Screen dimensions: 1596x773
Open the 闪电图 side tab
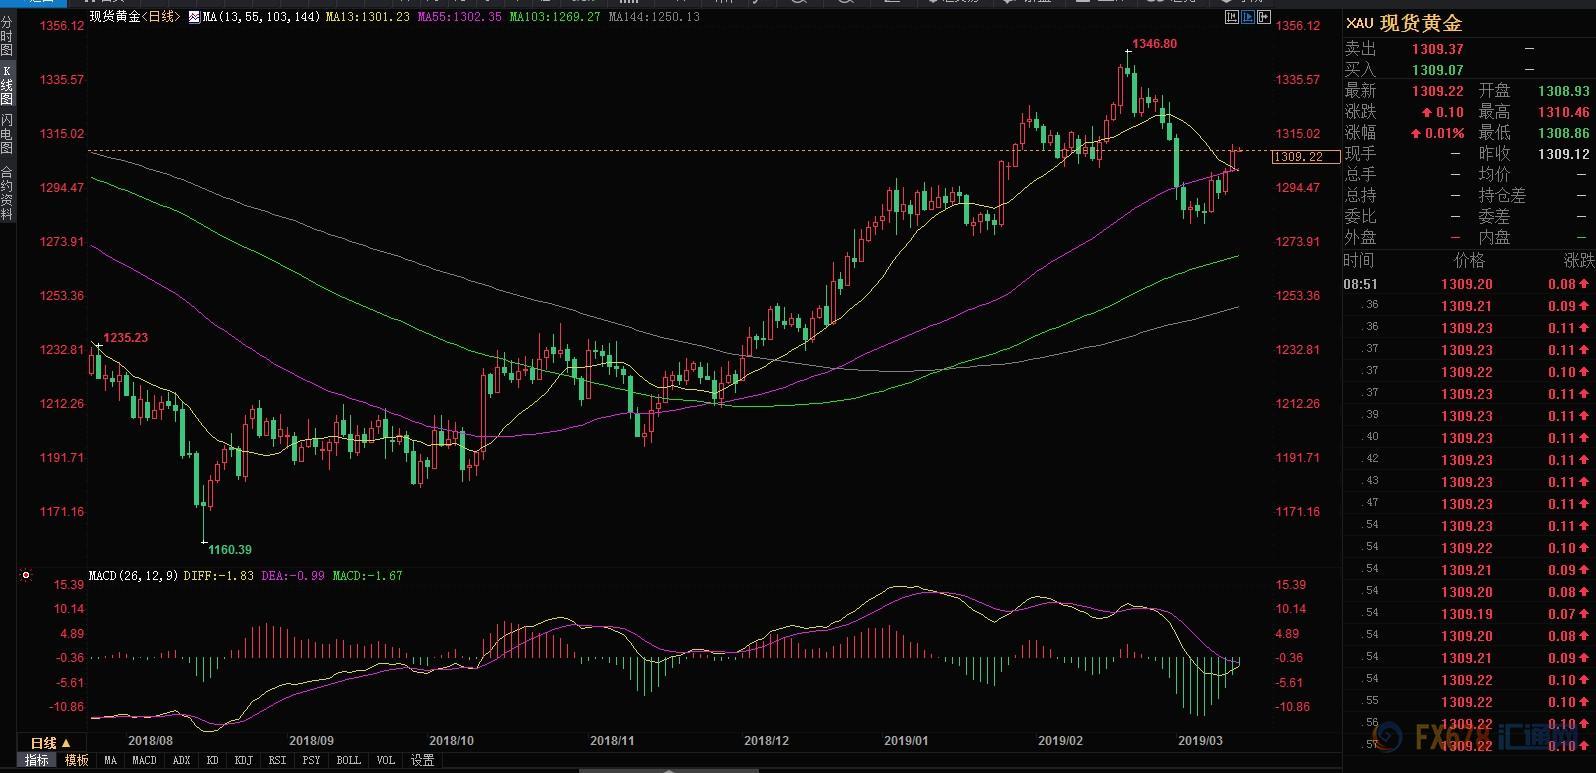[7, 134]
